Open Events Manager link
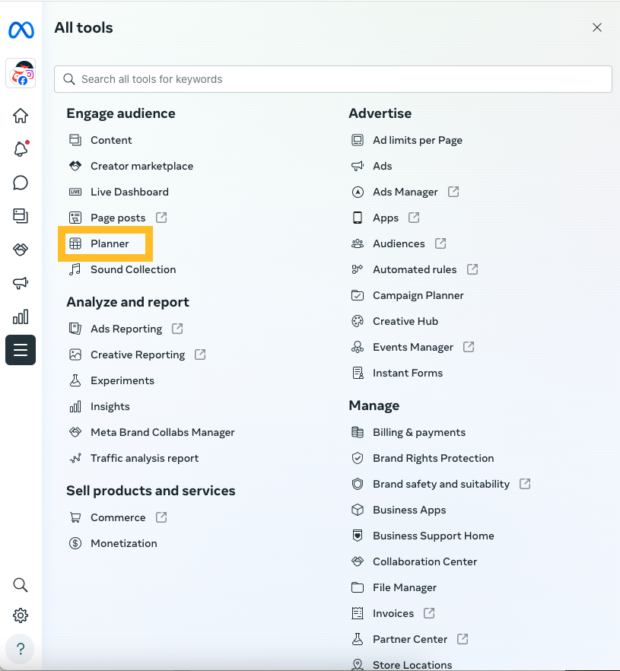Viewport: 620px width, 671px height. 412,347
